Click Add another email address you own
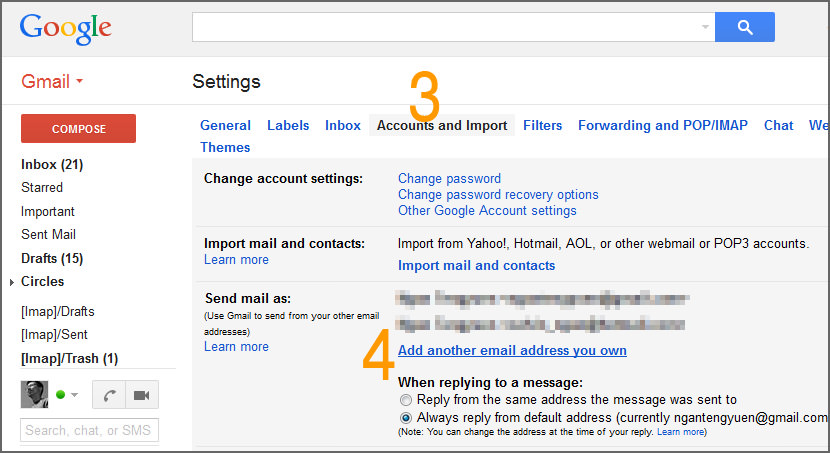This screenshot has width=830, height=453. [x=512, y=350]
